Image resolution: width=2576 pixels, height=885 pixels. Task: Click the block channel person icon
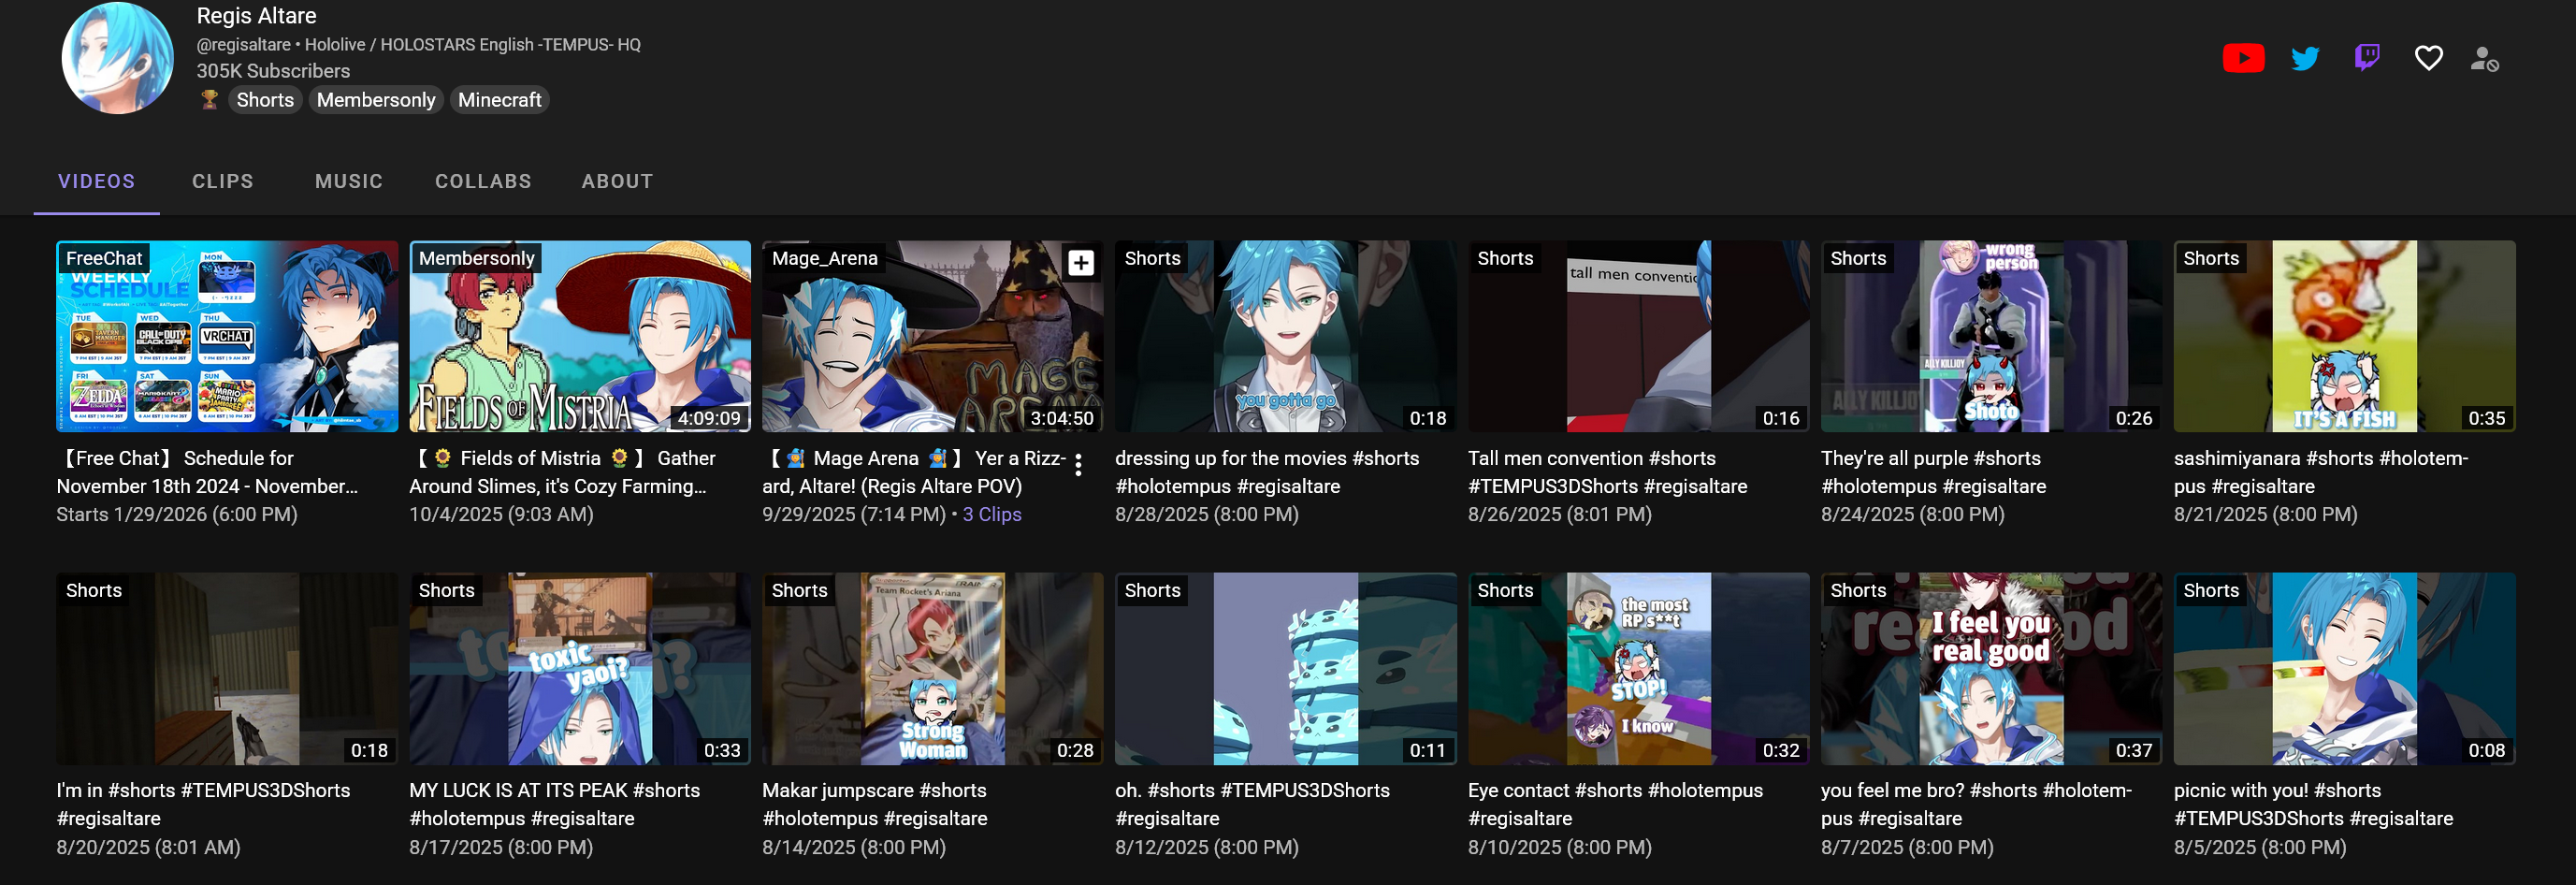coord(2485,59)
